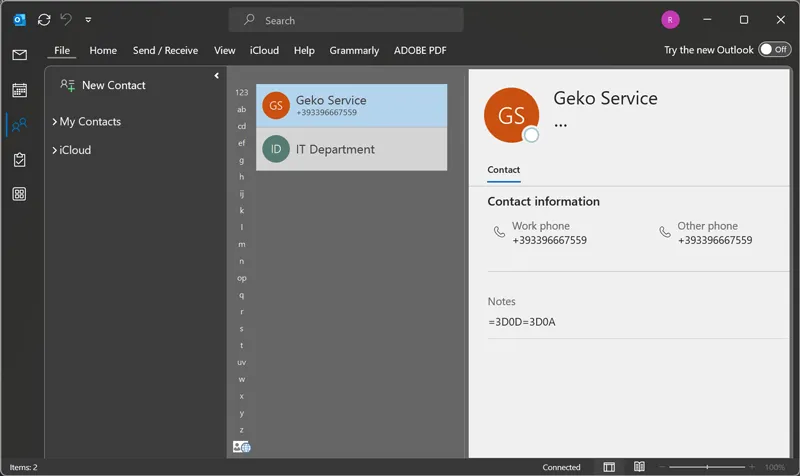Viewport: 800px width, 476px height.
Task: Expand the My Contacts folder group
Action: [54, 122]
